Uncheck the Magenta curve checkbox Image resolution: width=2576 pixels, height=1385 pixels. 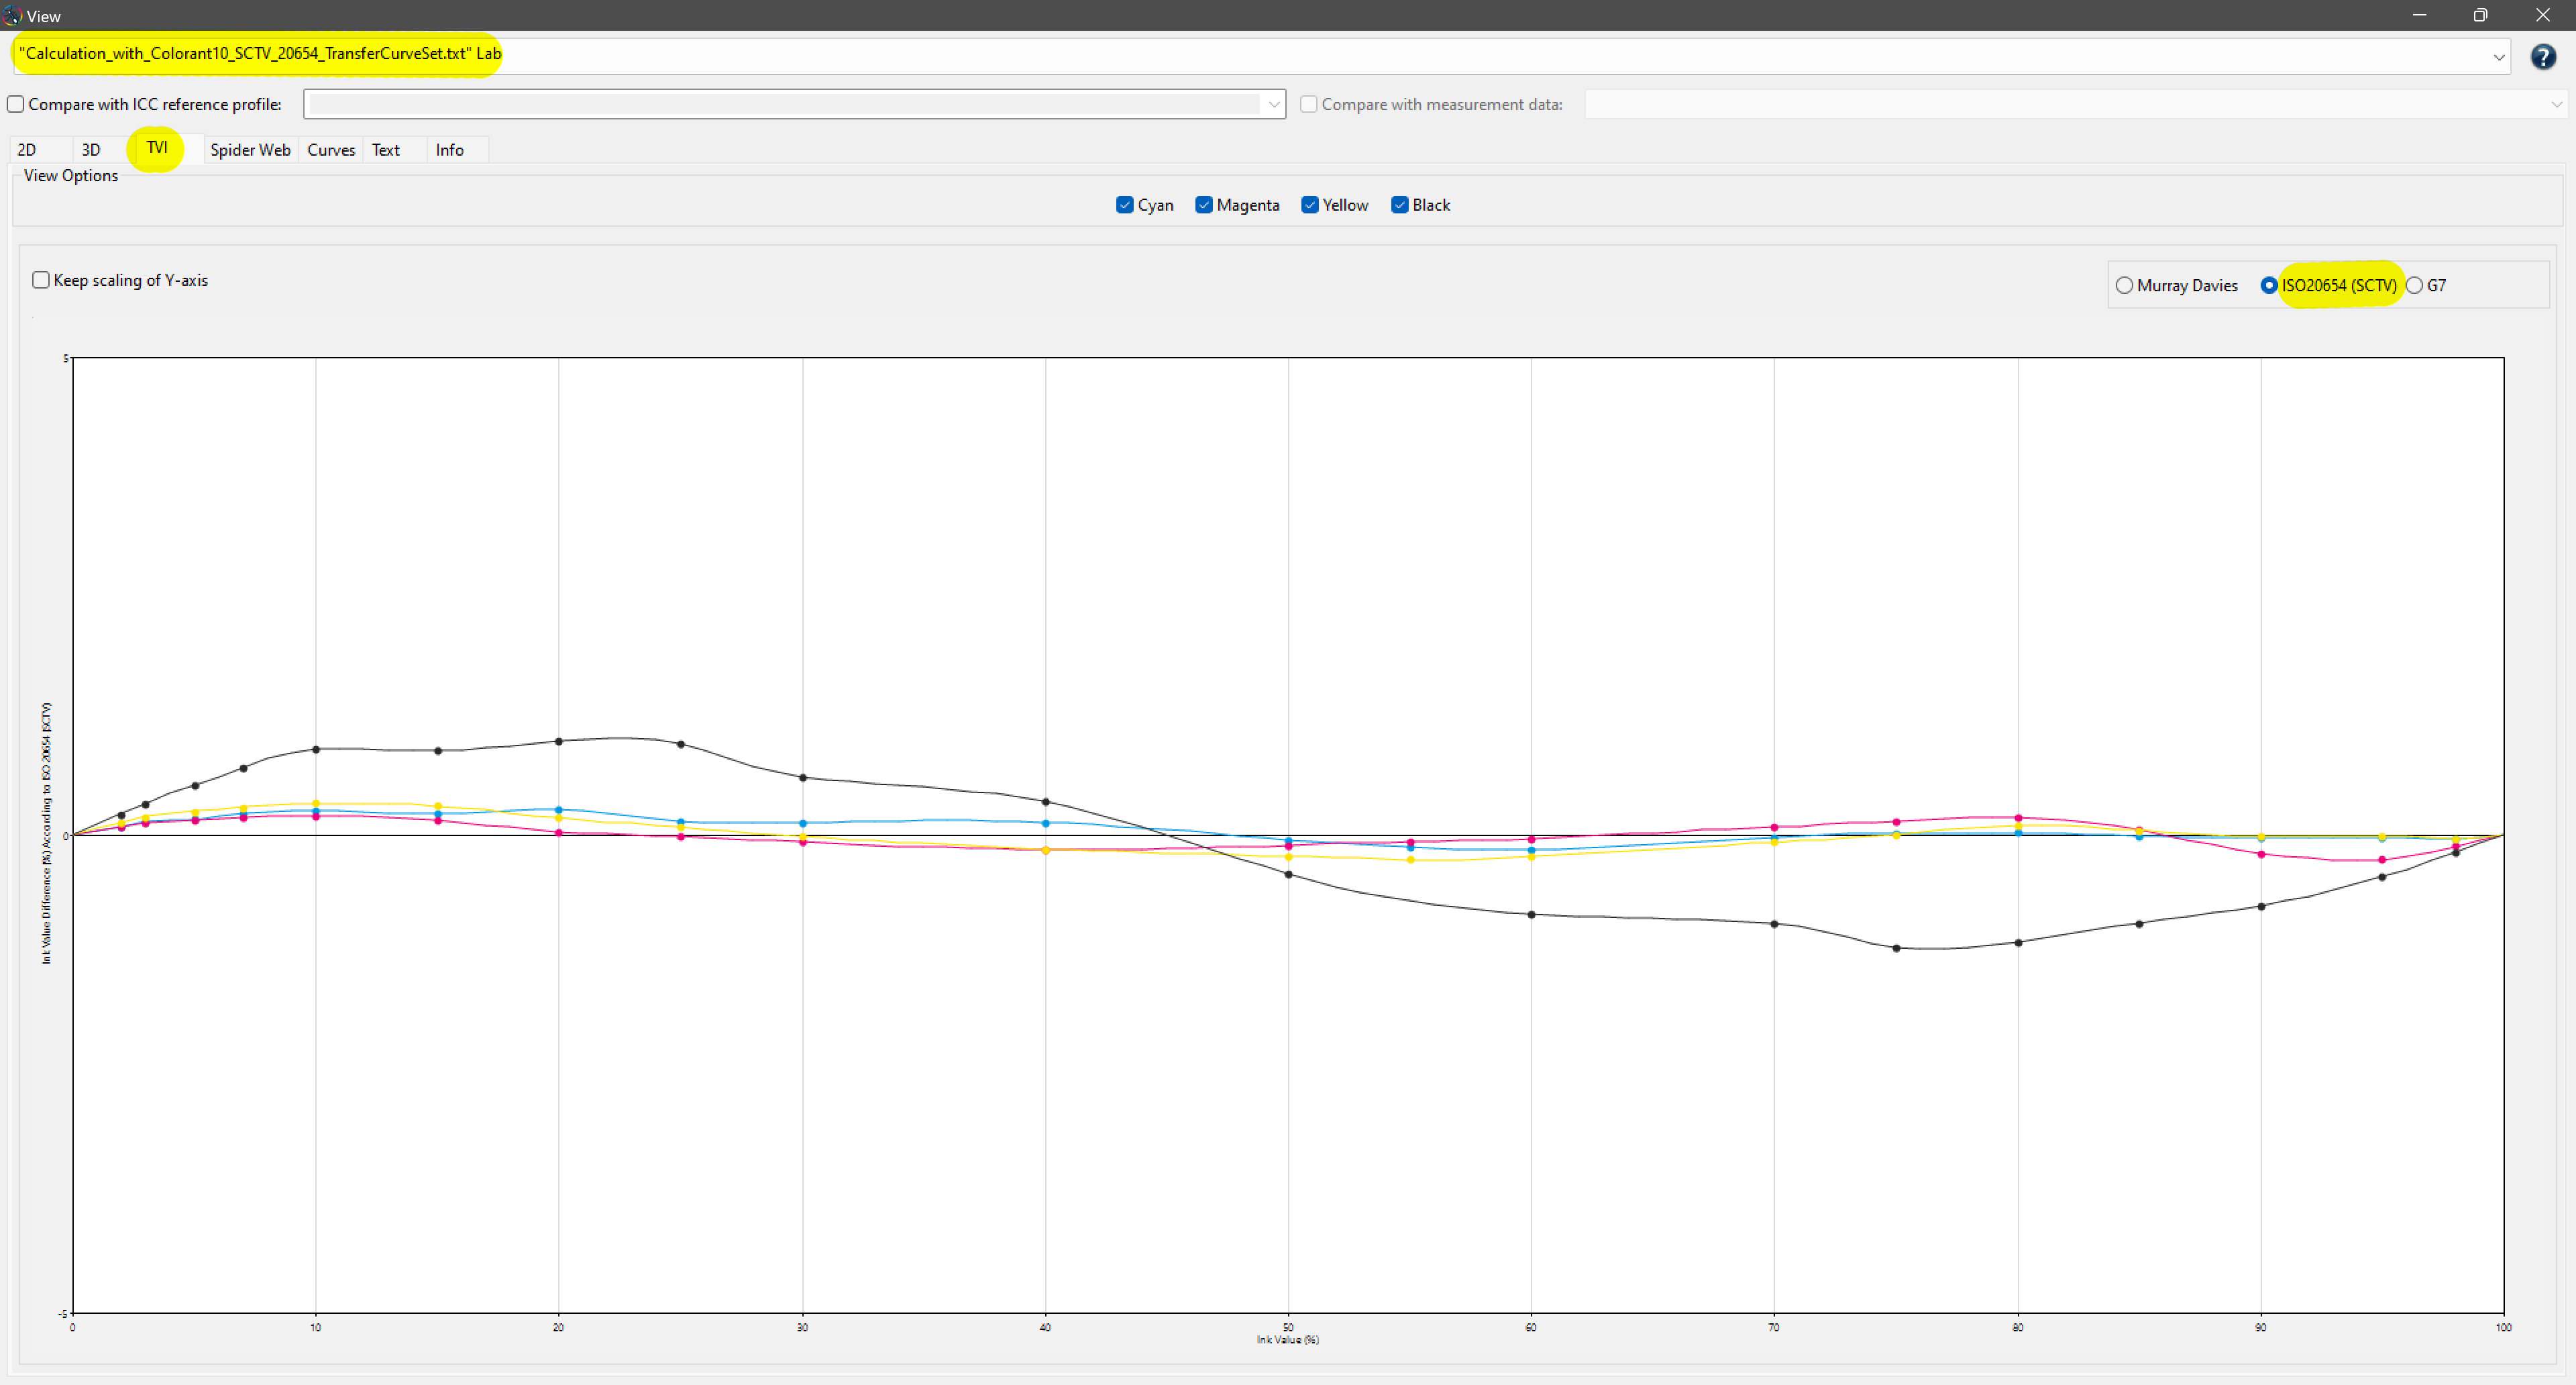(1204, 205)
